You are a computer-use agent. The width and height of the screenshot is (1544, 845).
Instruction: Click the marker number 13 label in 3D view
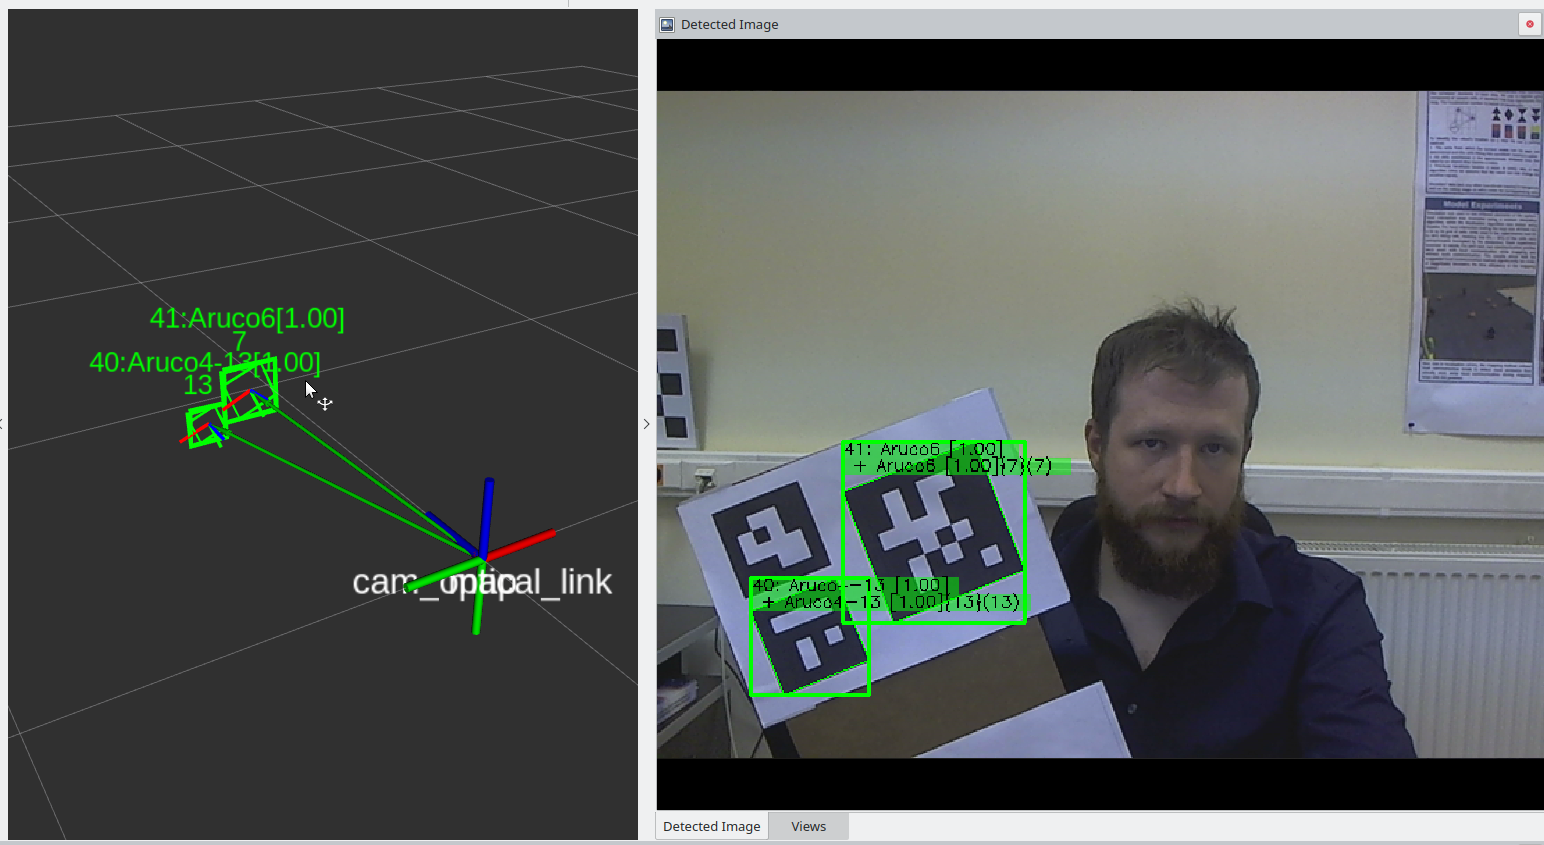coord(197,385)
